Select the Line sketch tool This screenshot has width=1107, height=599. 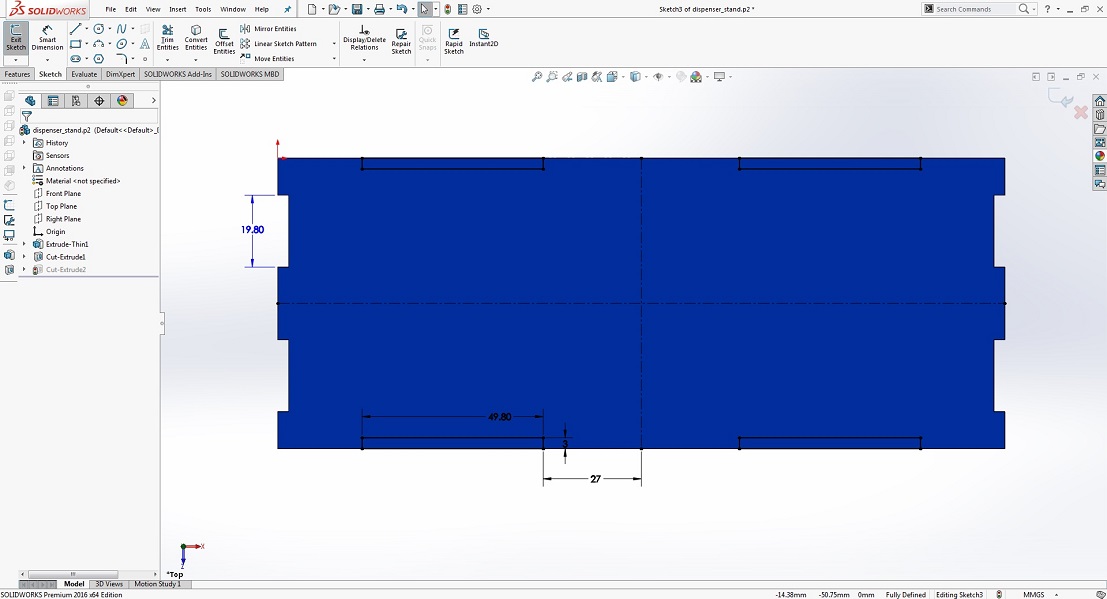click(x=76, y=29)
